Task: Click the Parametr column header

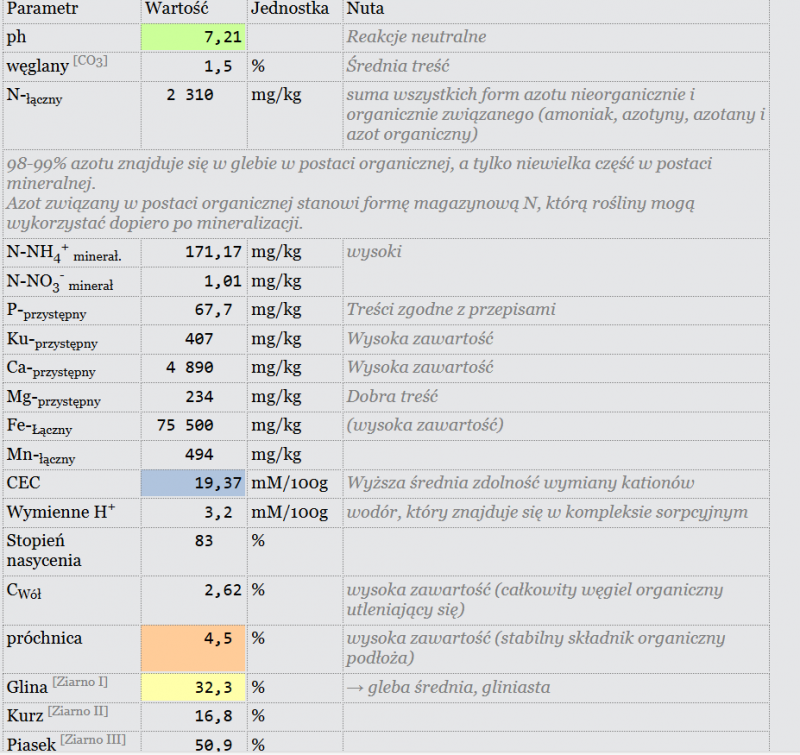Action: (42, 9)
